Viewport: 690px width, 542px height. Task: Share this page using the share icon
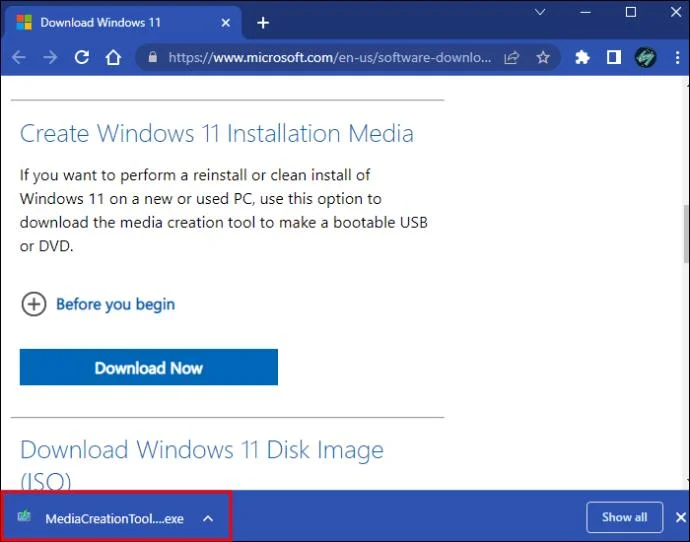(511, 57)
